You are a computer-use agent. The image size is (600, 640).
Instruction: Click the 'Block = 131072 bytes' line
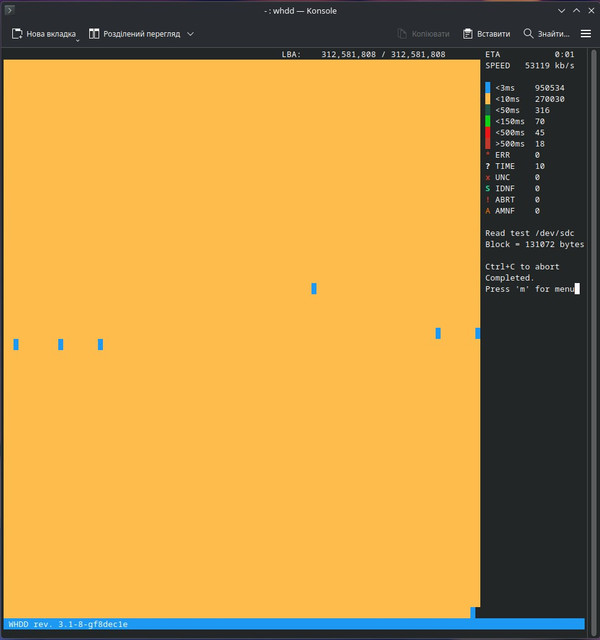pos(535,244)
